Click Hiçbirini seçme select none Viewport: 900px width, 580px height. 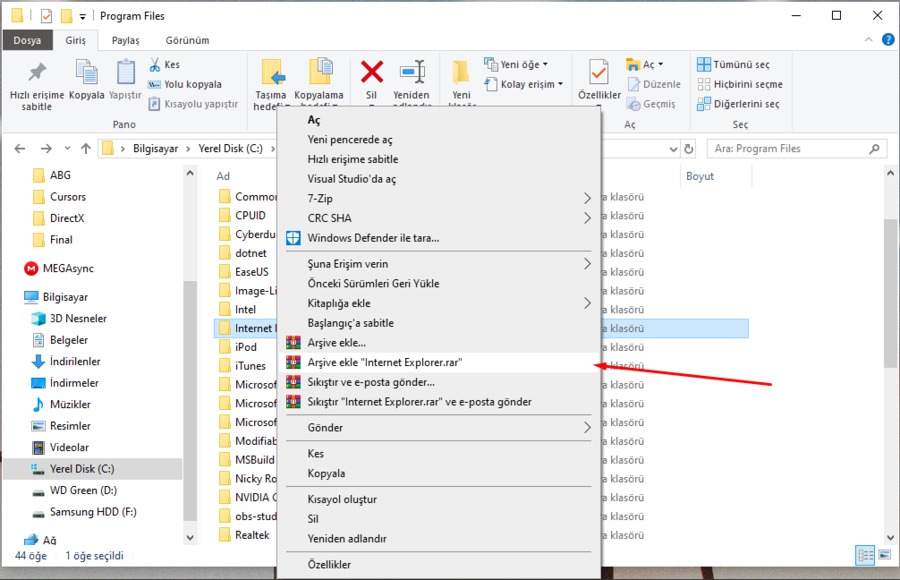pyautogui.click(x=739, y=84)
